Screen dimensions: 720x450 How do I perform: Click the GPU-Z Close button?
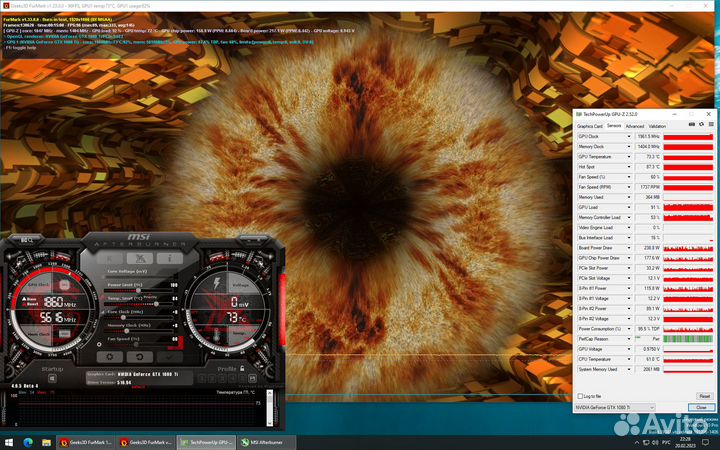pyautogui.click(x=701, y=407)
